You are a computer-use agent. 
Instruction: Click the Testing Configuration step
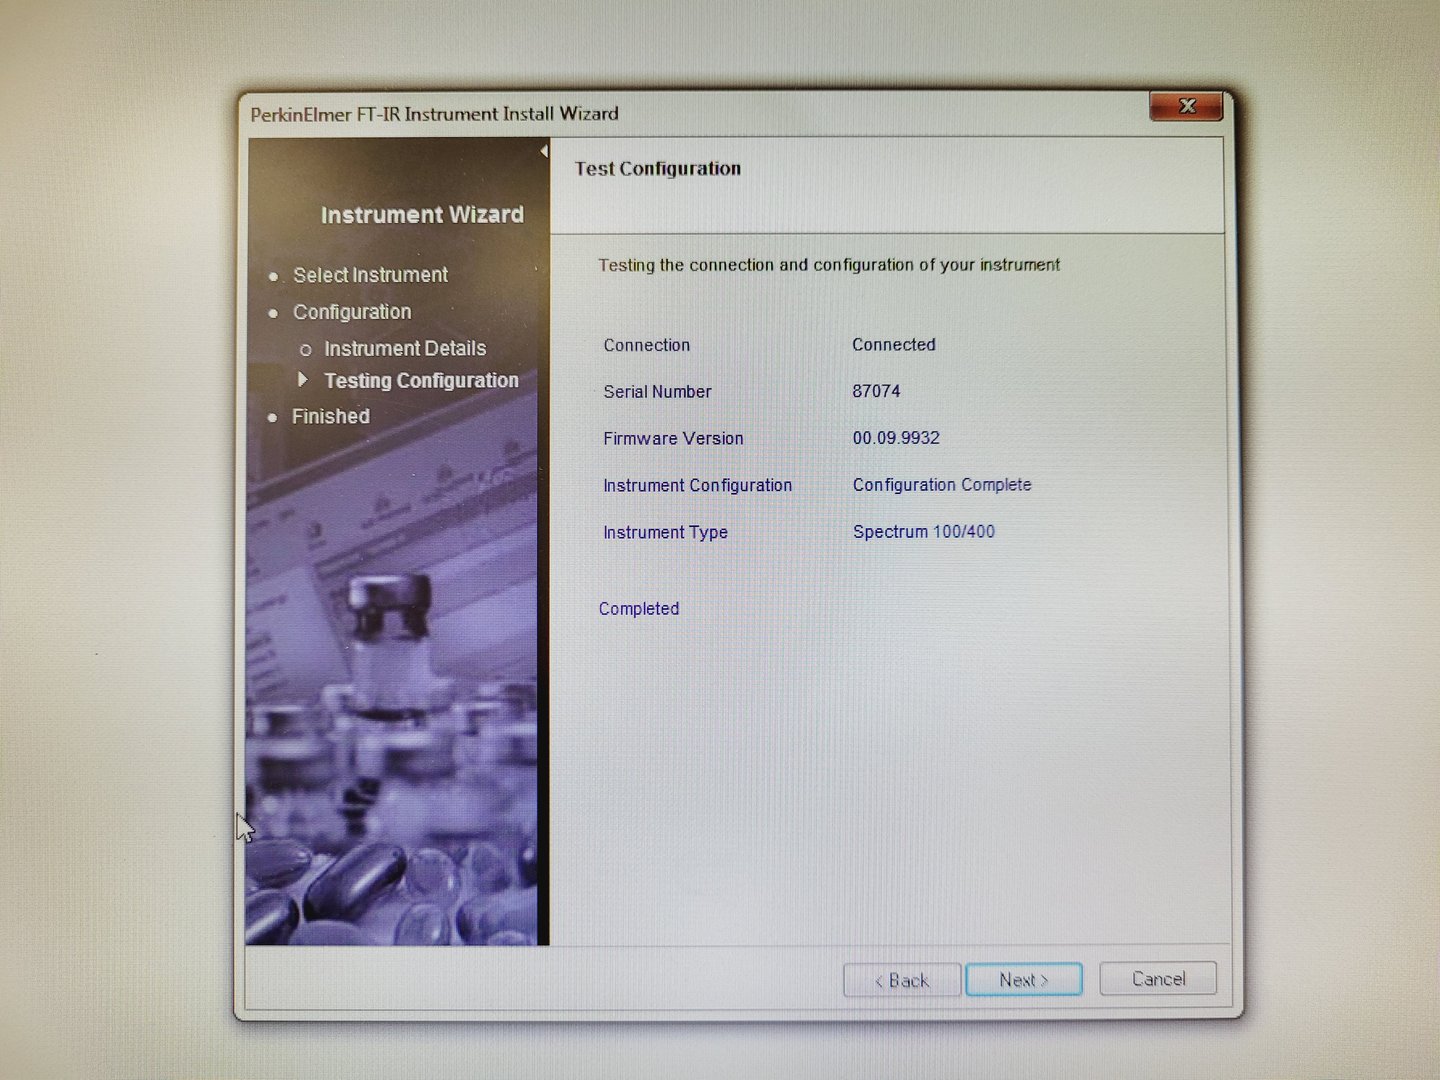(421, 381)
